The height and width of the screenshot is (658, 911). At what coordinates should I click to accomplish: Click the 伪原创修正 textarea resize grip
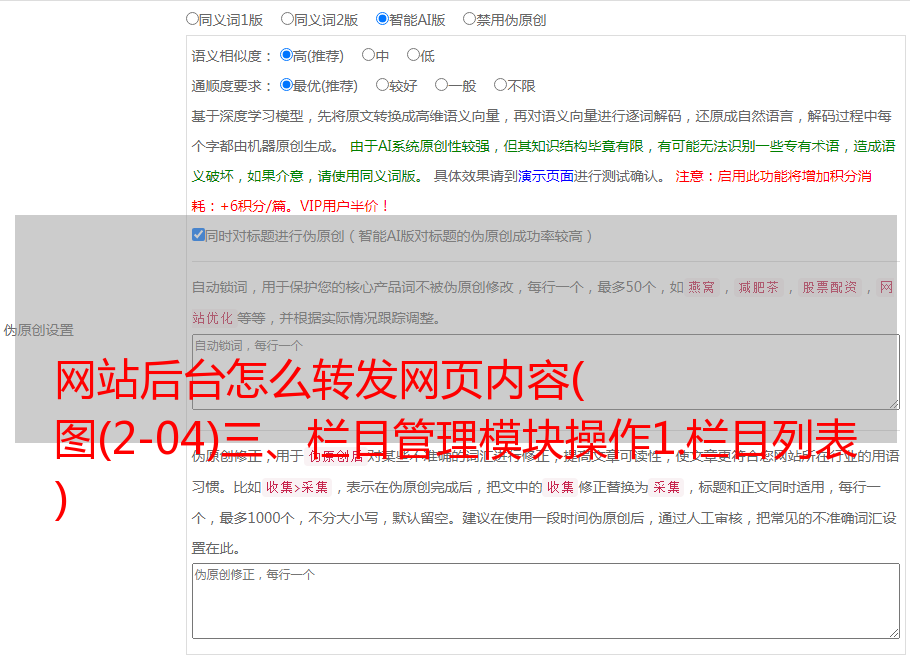pos(894,633)
